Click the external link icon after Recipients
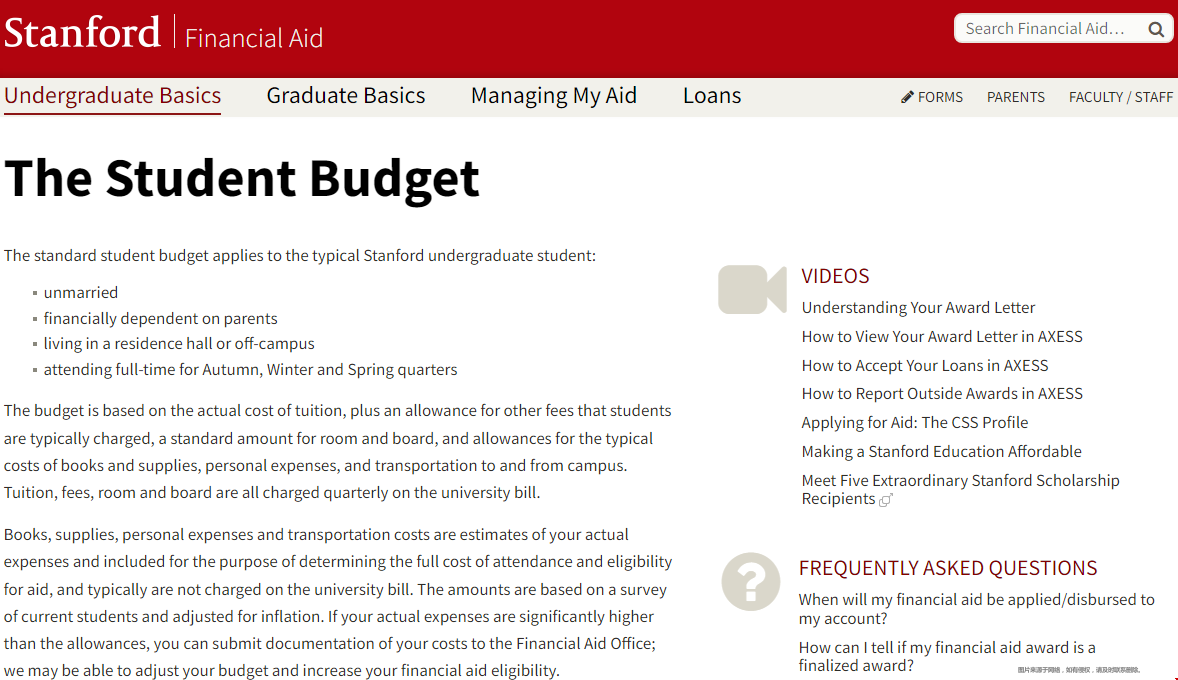The image size is (1178, 680). click(x=885, y=500)
